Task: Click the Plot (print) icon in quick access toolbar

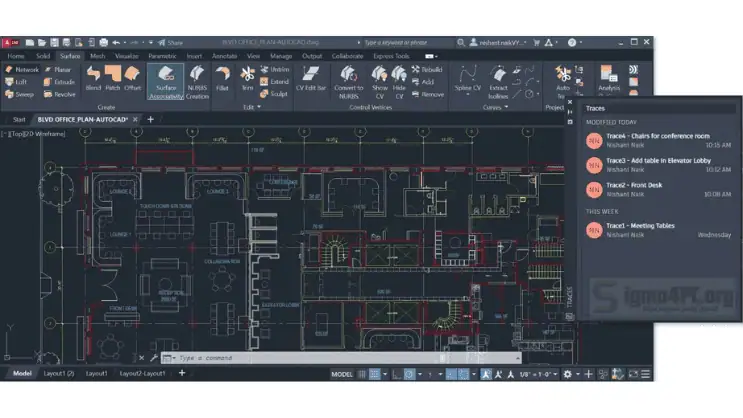Action: coord(104,43)
